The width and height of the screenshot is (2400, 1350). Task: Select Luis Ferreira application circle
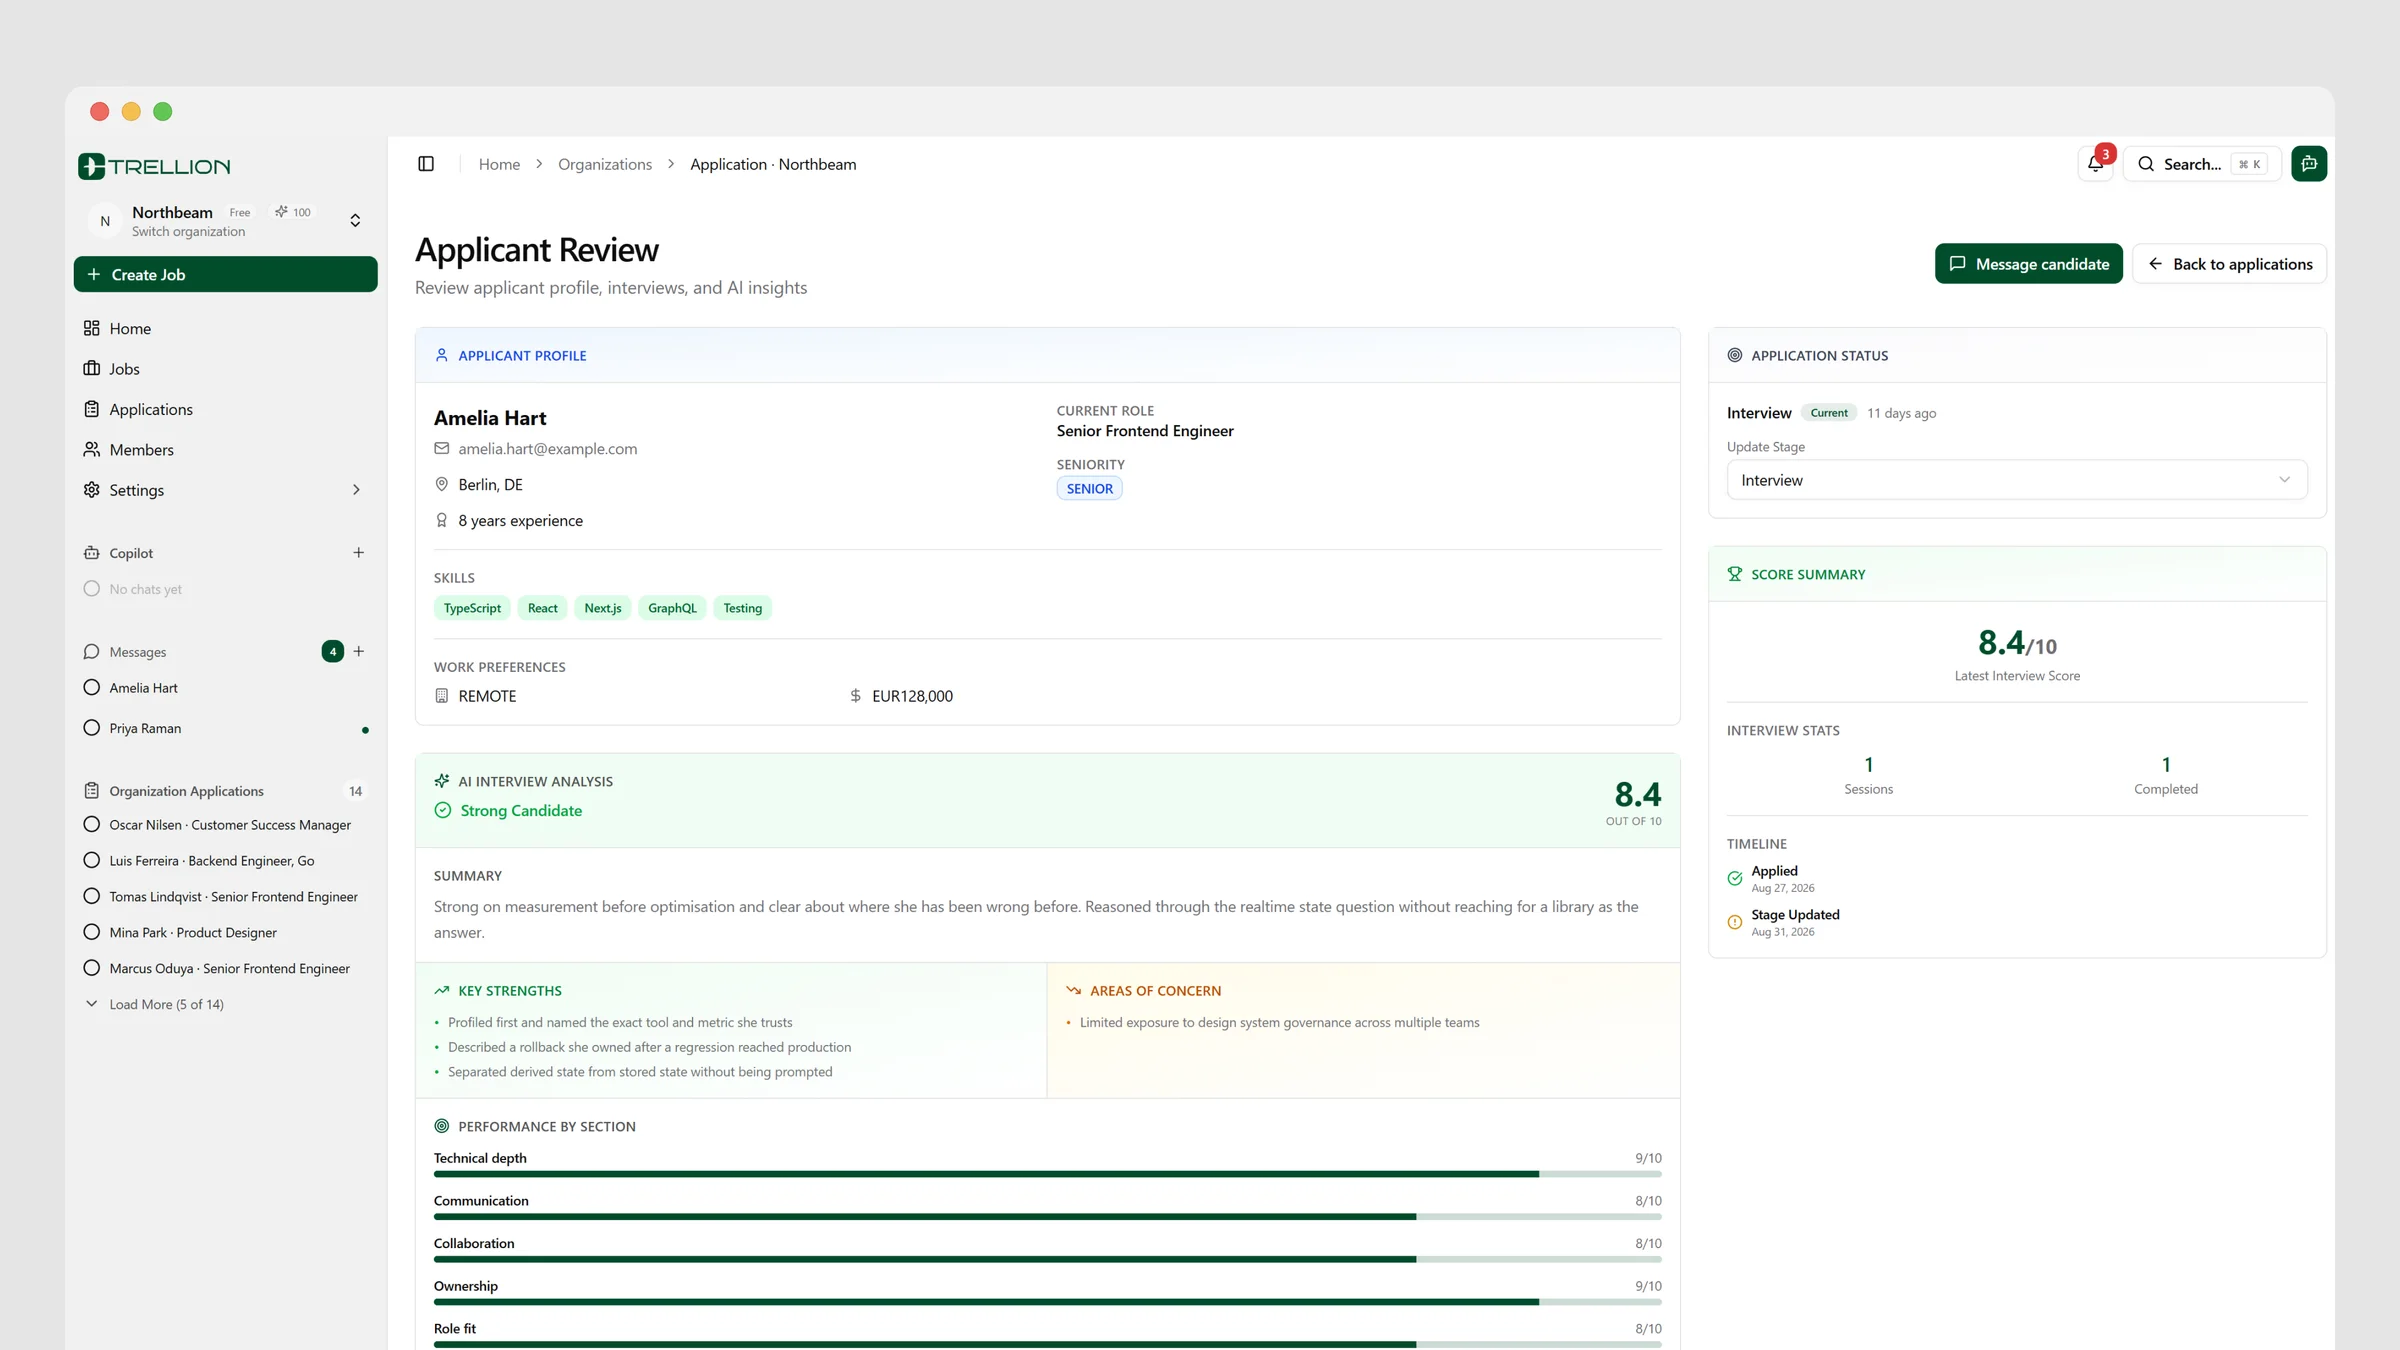point(92,860)
